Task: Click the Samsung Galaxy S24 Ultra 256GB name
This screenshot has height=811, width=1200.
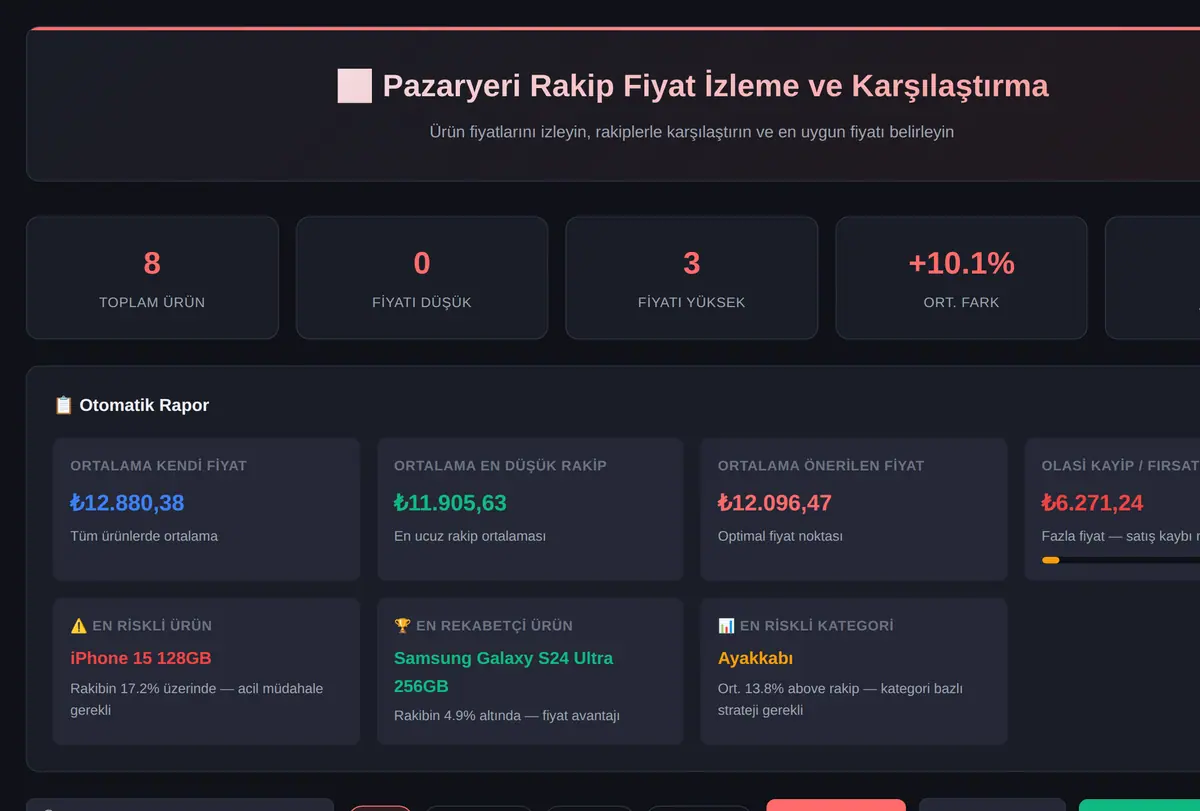Action: click(x=504, y=672)
